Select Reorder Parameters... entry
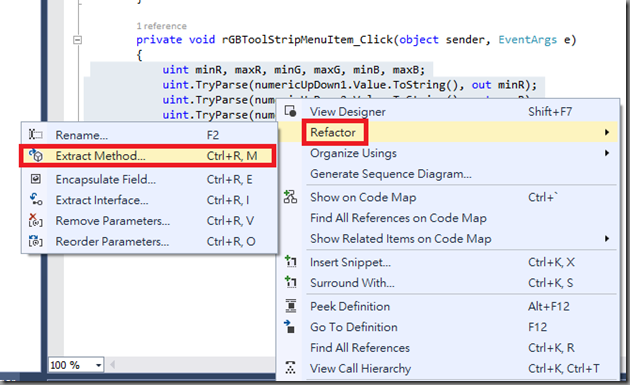Viewport: 630px width, 385px height. [x=149, y=242]
